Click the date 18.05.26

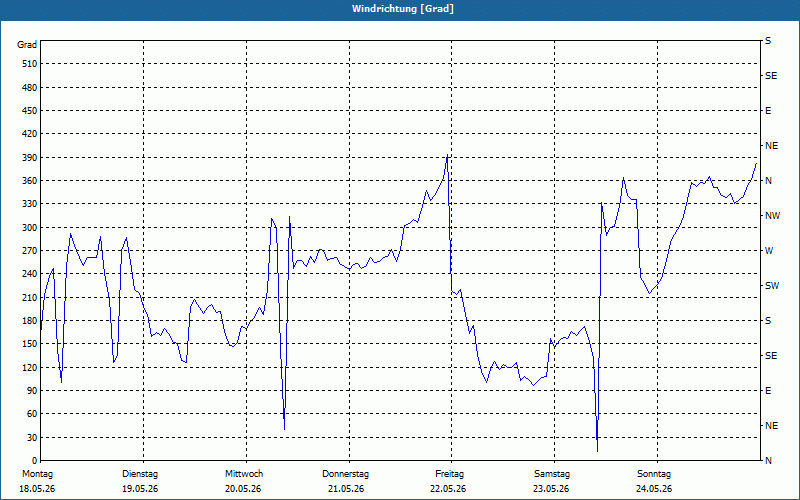point(37,489)
